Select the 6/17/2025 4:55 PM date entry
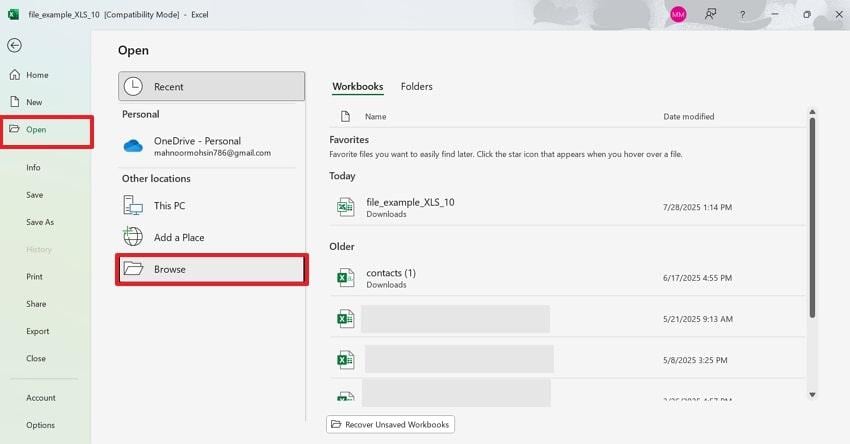Screen dimensions: 850x444 (x=697, y=278)
